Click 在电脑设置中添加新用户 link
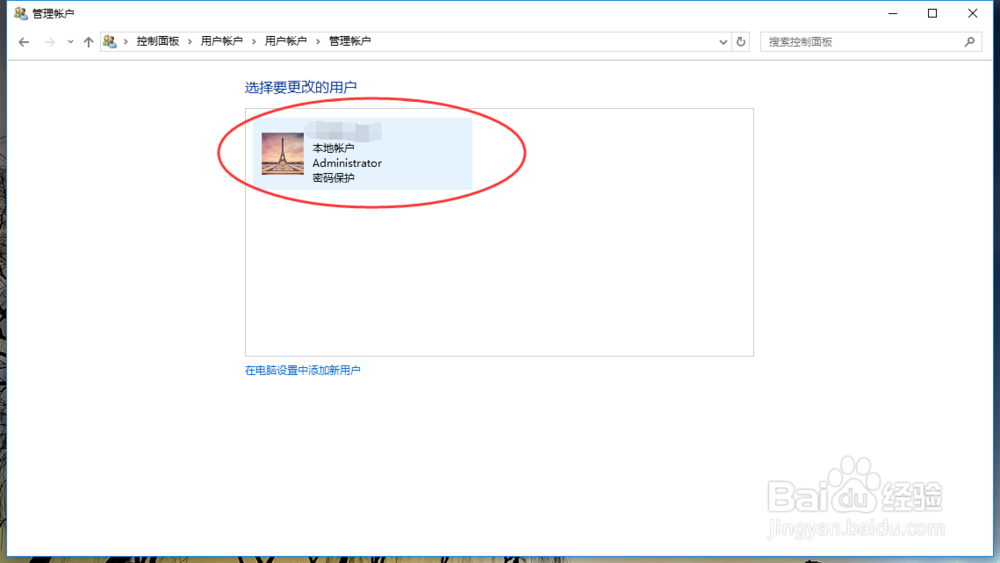This screenshot has height=563, width=1000. (x=302, y=370)
